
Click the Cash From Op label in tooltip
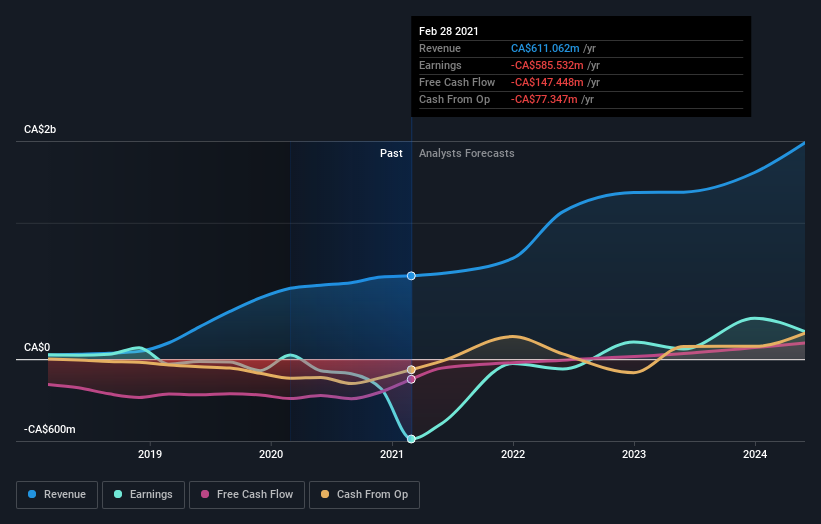point(454,99)
